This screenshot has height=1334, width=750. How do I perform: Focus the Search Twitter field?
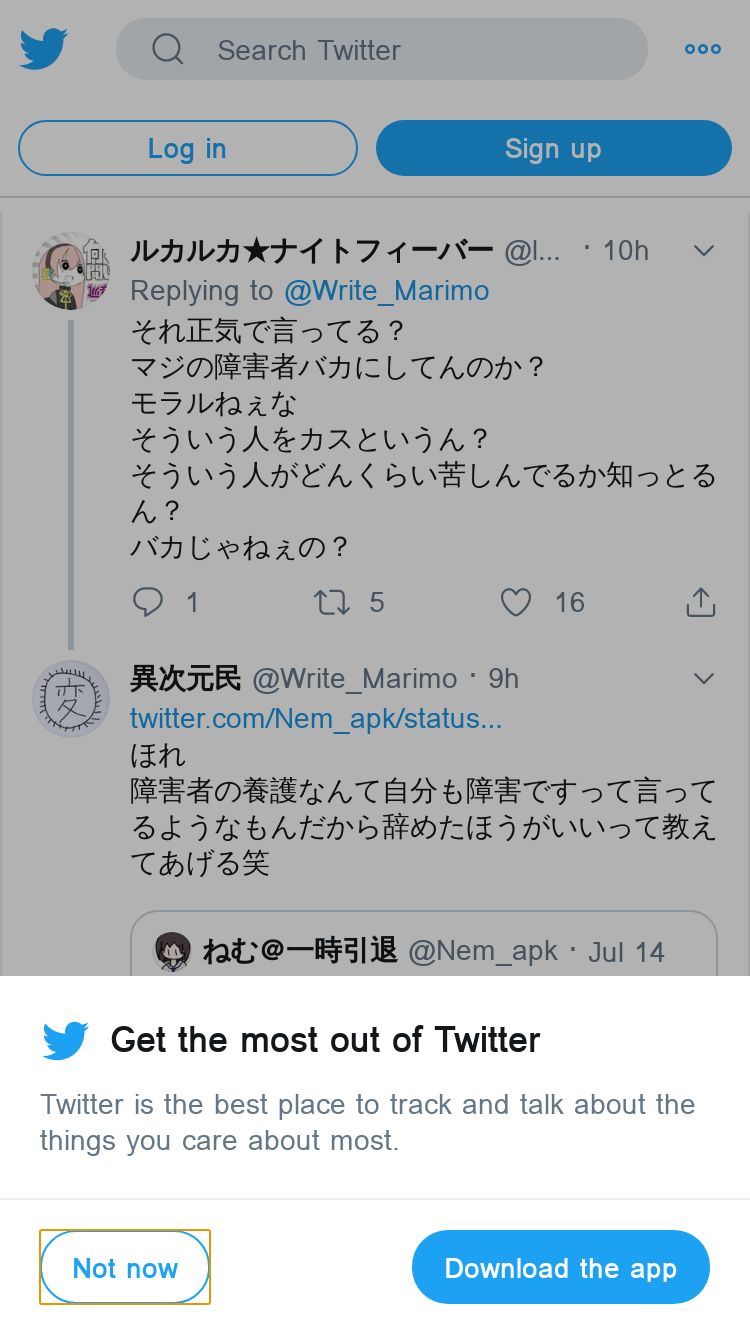[x=382, y=49]
